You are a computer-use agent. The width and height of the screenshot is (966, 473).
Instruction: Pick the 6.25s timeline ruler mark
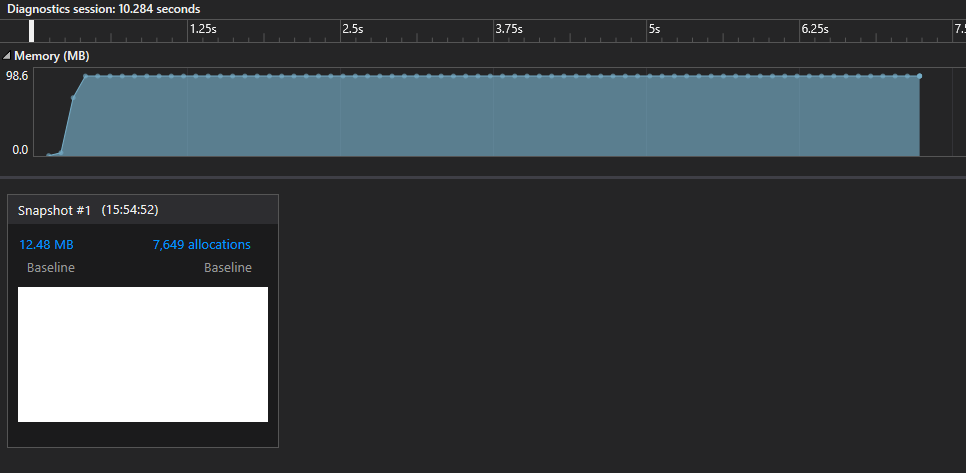coord(815,29)
